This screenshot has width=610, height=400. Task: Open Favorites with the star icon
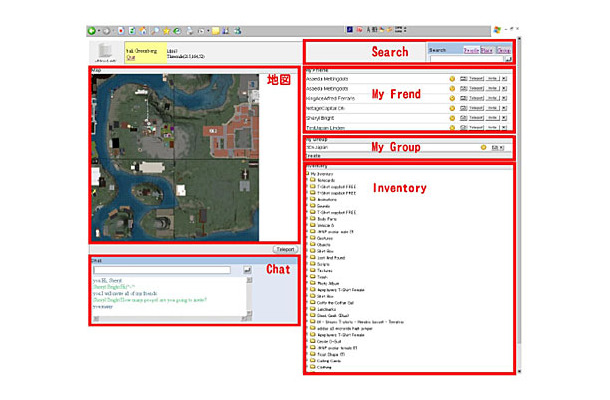[x=166, y=31]
